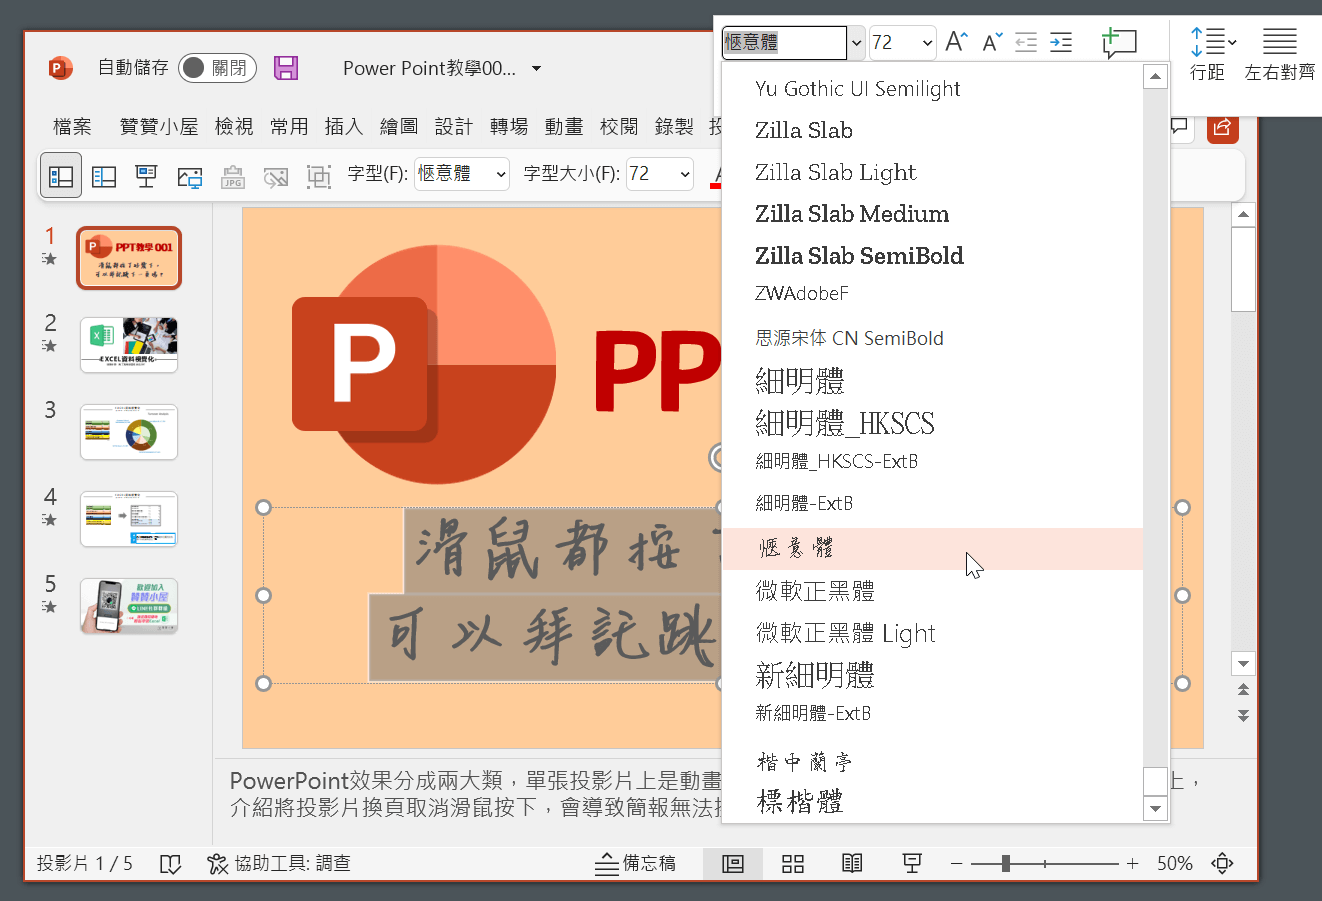Increase font size with the larger A icon

click(956, 42)
